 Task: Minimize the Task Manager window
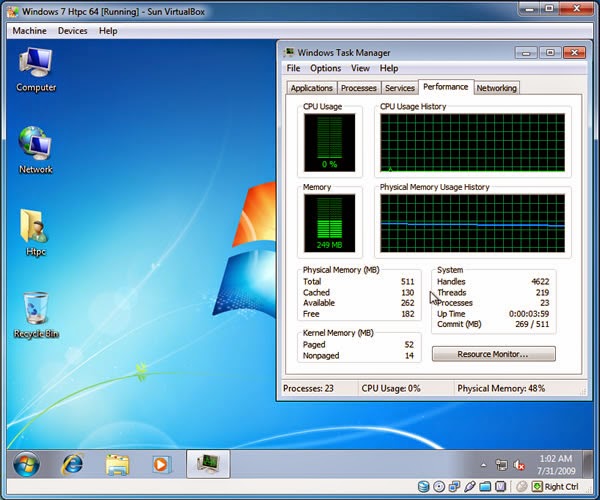point(527,53)
